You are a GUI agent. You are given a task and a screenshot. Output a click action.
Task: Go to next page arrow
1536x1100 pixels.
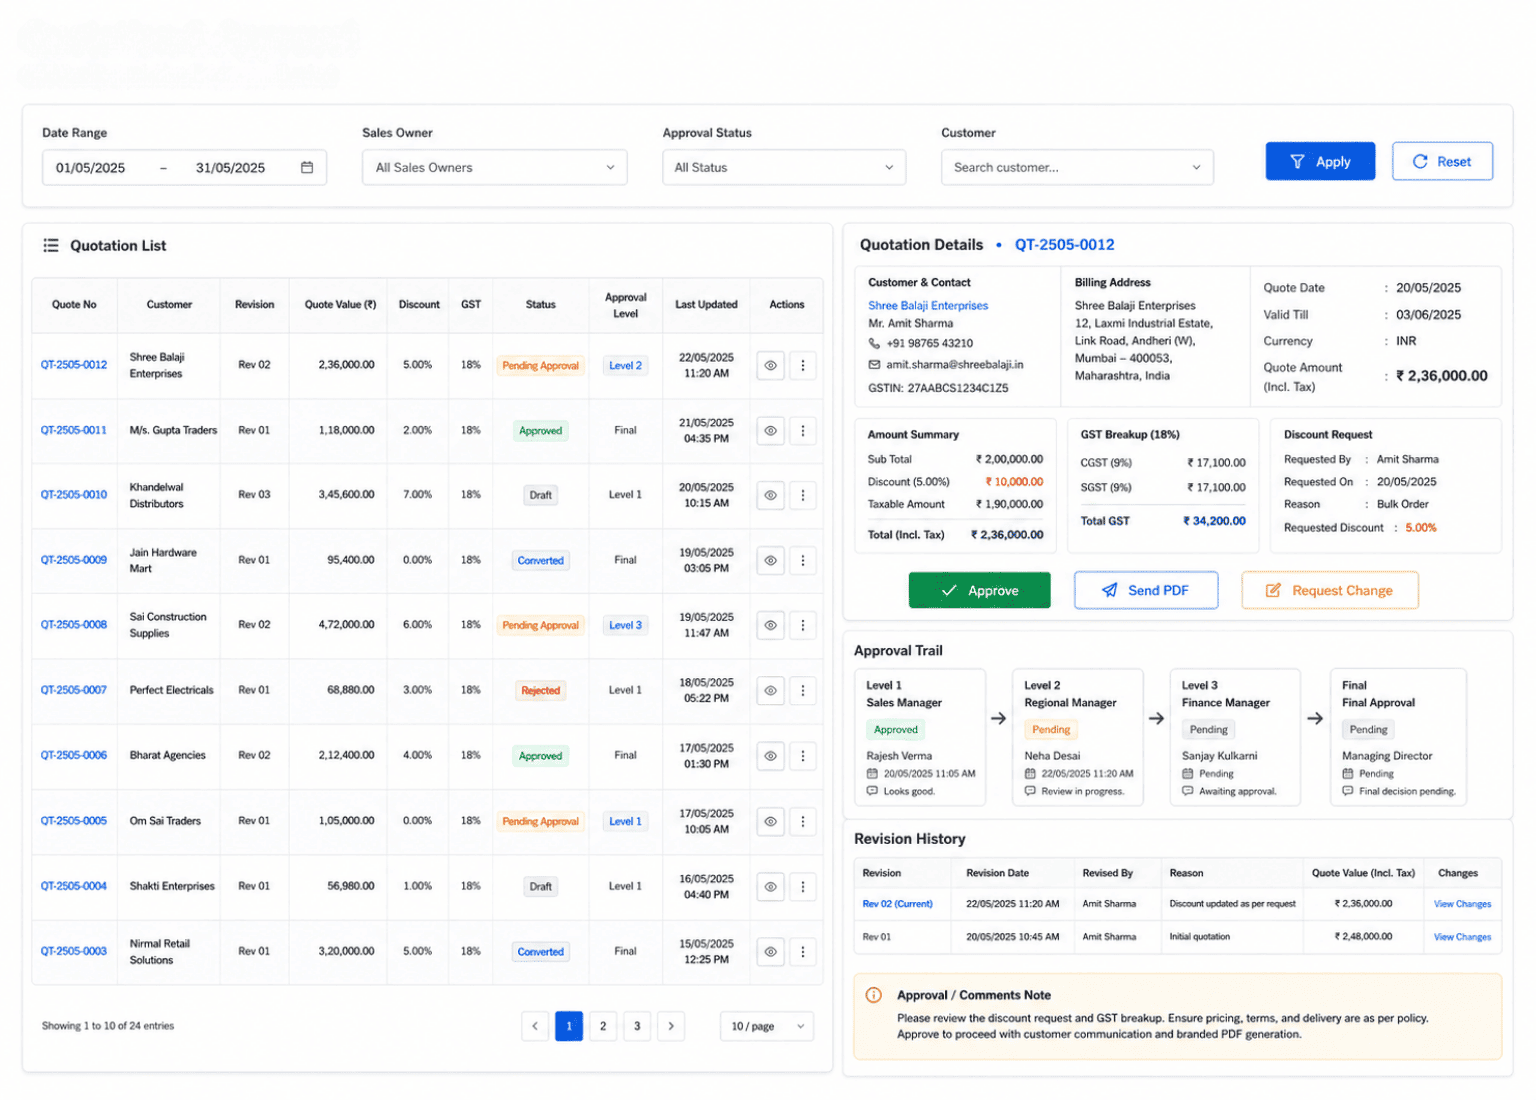(x=671, y=1026)
